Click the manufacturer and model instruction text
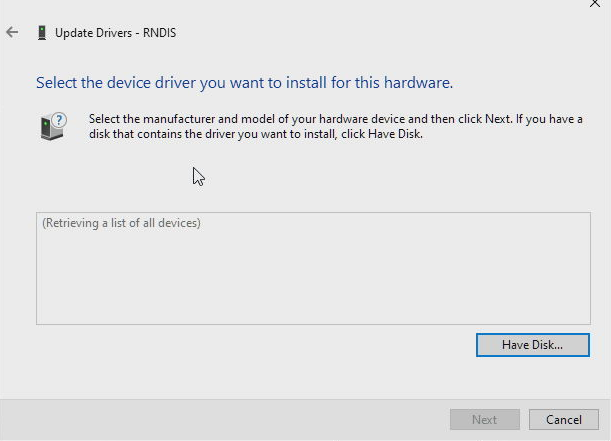 336,126
